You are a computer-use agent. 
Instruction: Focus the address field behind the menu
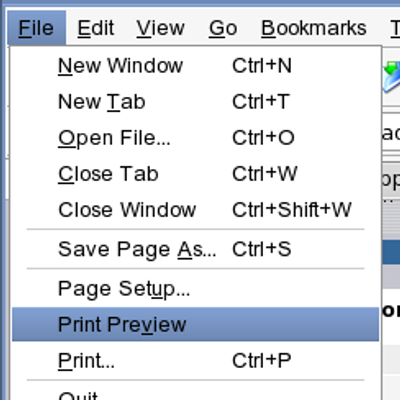[x=391, y=133]
